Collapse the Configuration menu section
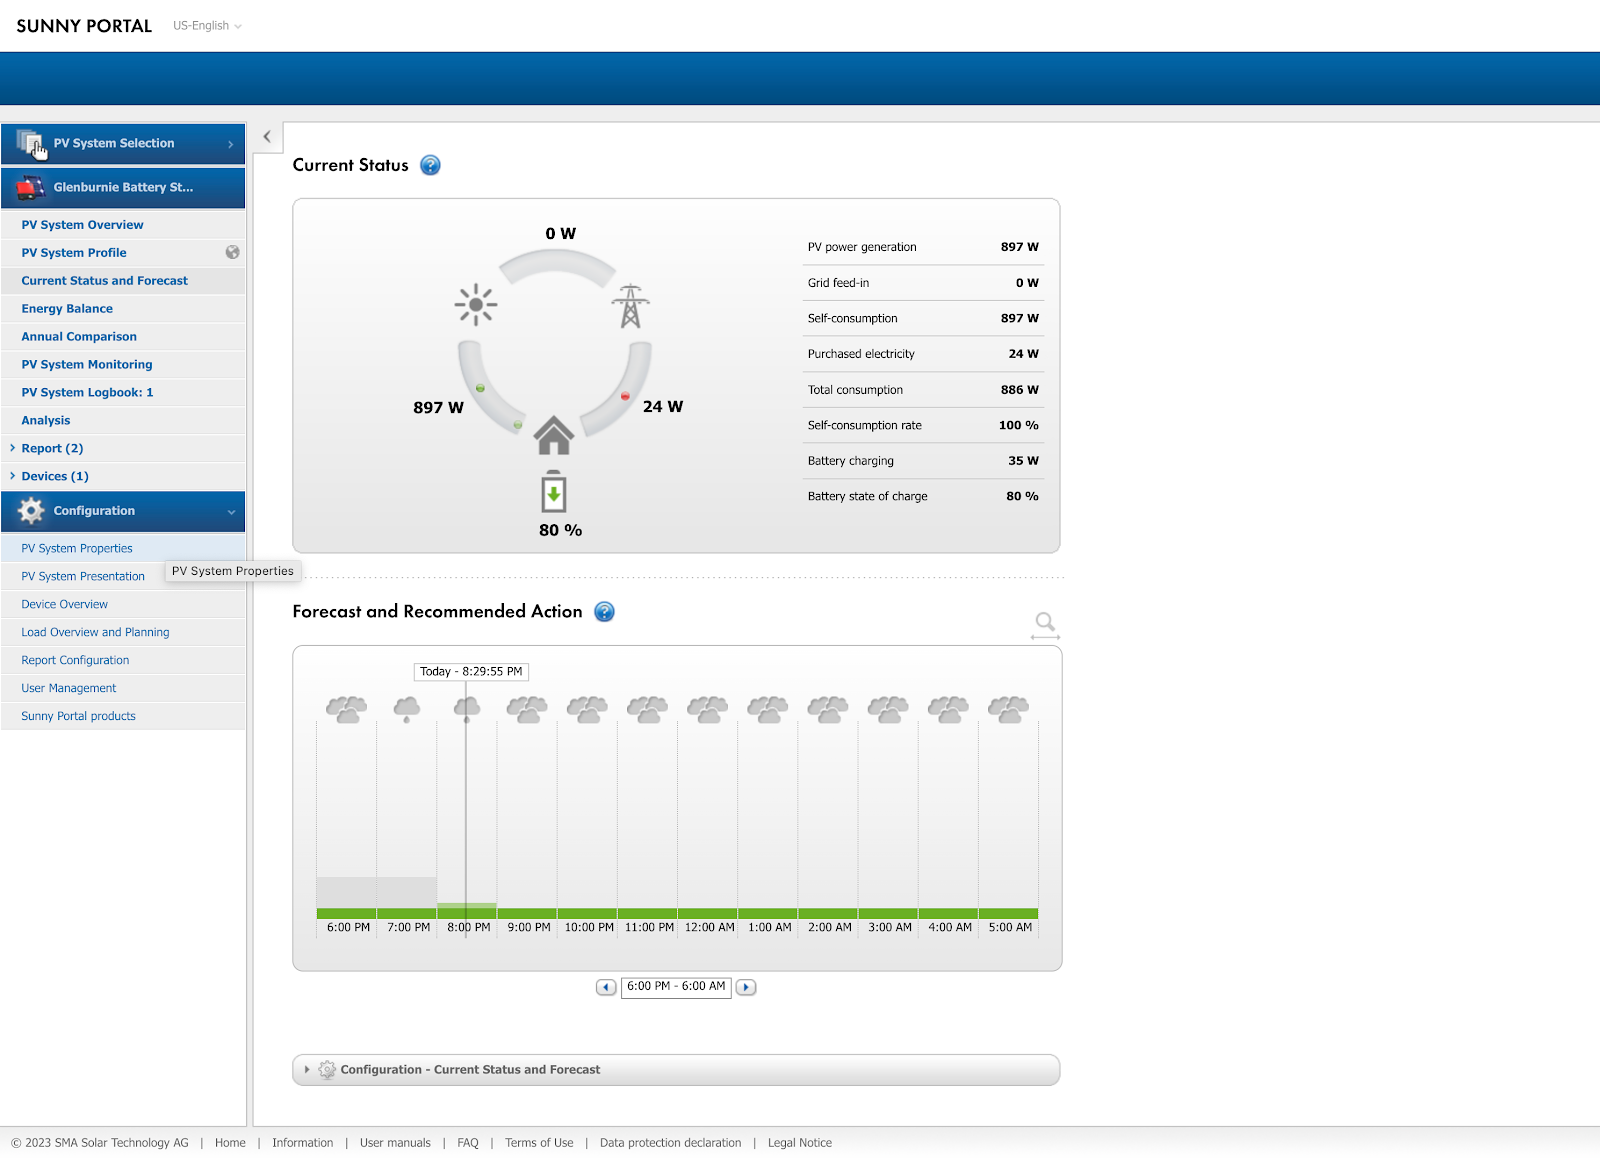This screenshot has width=1600, height=1164. point(231,512)
